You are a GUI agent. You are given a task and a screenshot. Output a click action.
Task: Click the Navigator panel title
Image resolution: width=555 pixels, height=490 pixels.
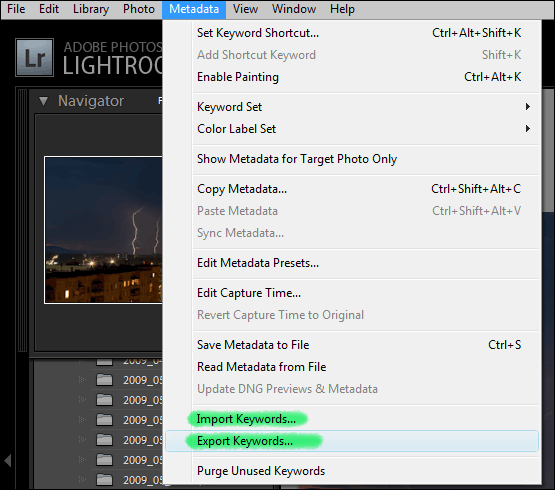click(x=91, y=101)
